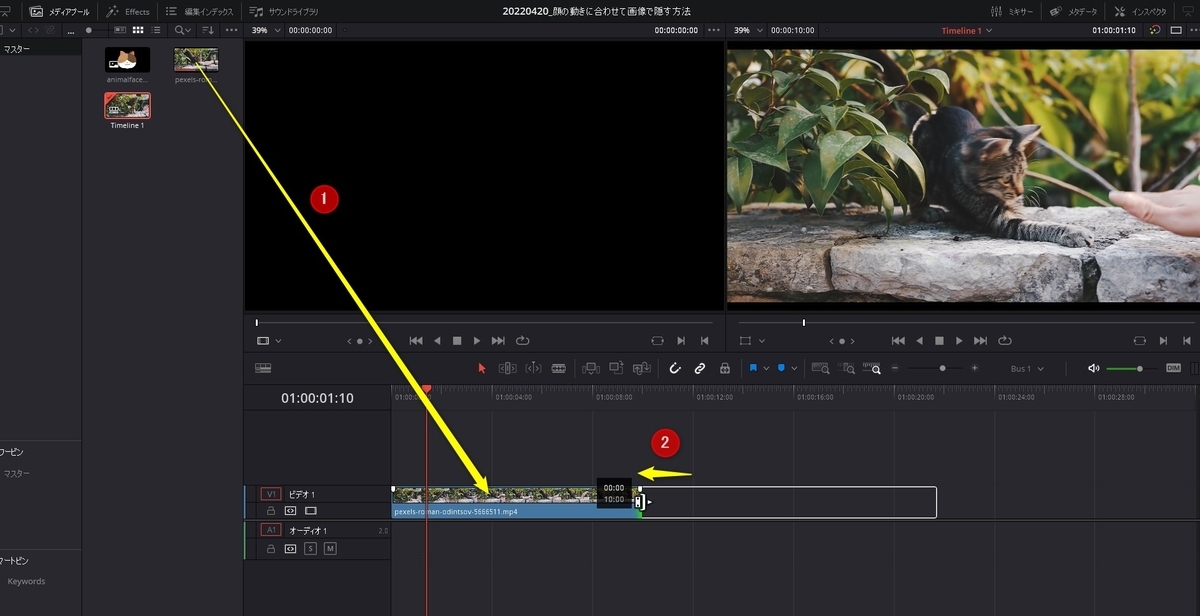Open the 編集インデックス tab
Image resolution: width=1200 pixels, height=616 pixels.
pos(199,11)
